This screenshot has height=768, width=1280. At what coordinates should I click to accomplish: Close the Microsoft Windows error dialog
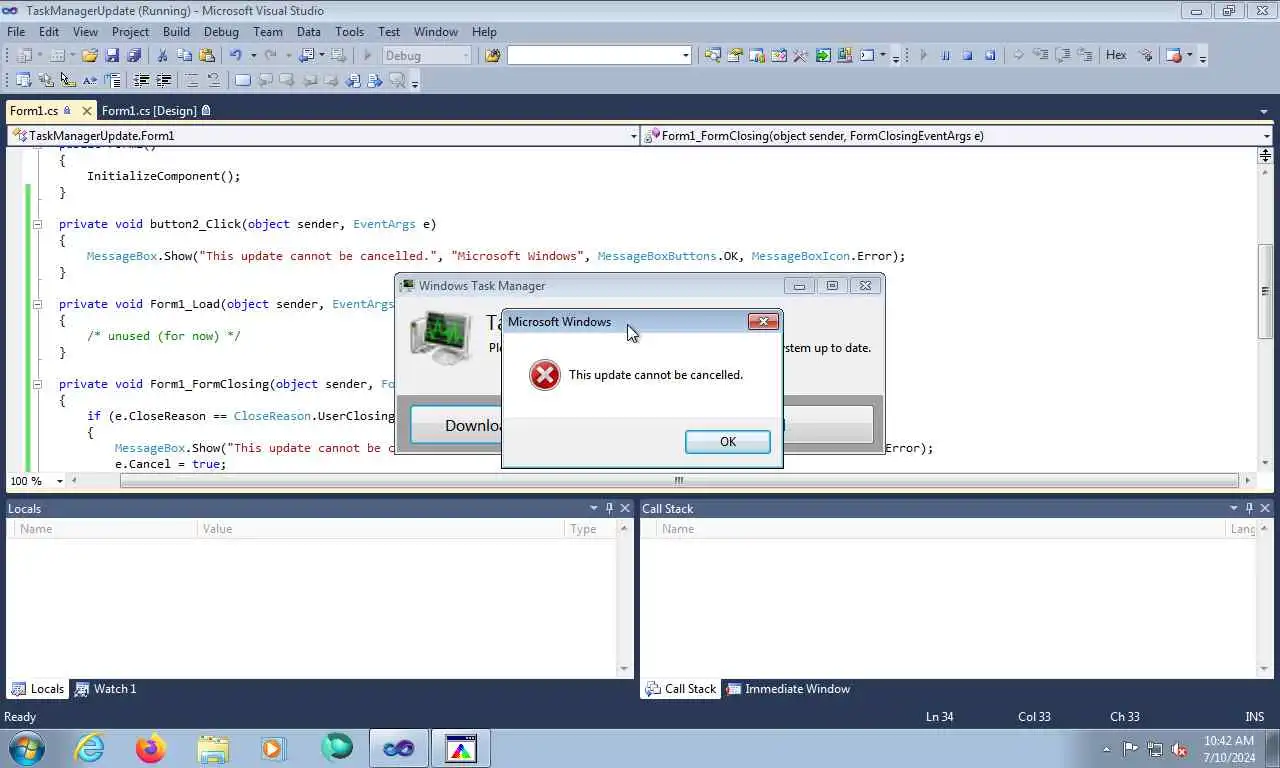pyautogui.click(x=764, y=321)
